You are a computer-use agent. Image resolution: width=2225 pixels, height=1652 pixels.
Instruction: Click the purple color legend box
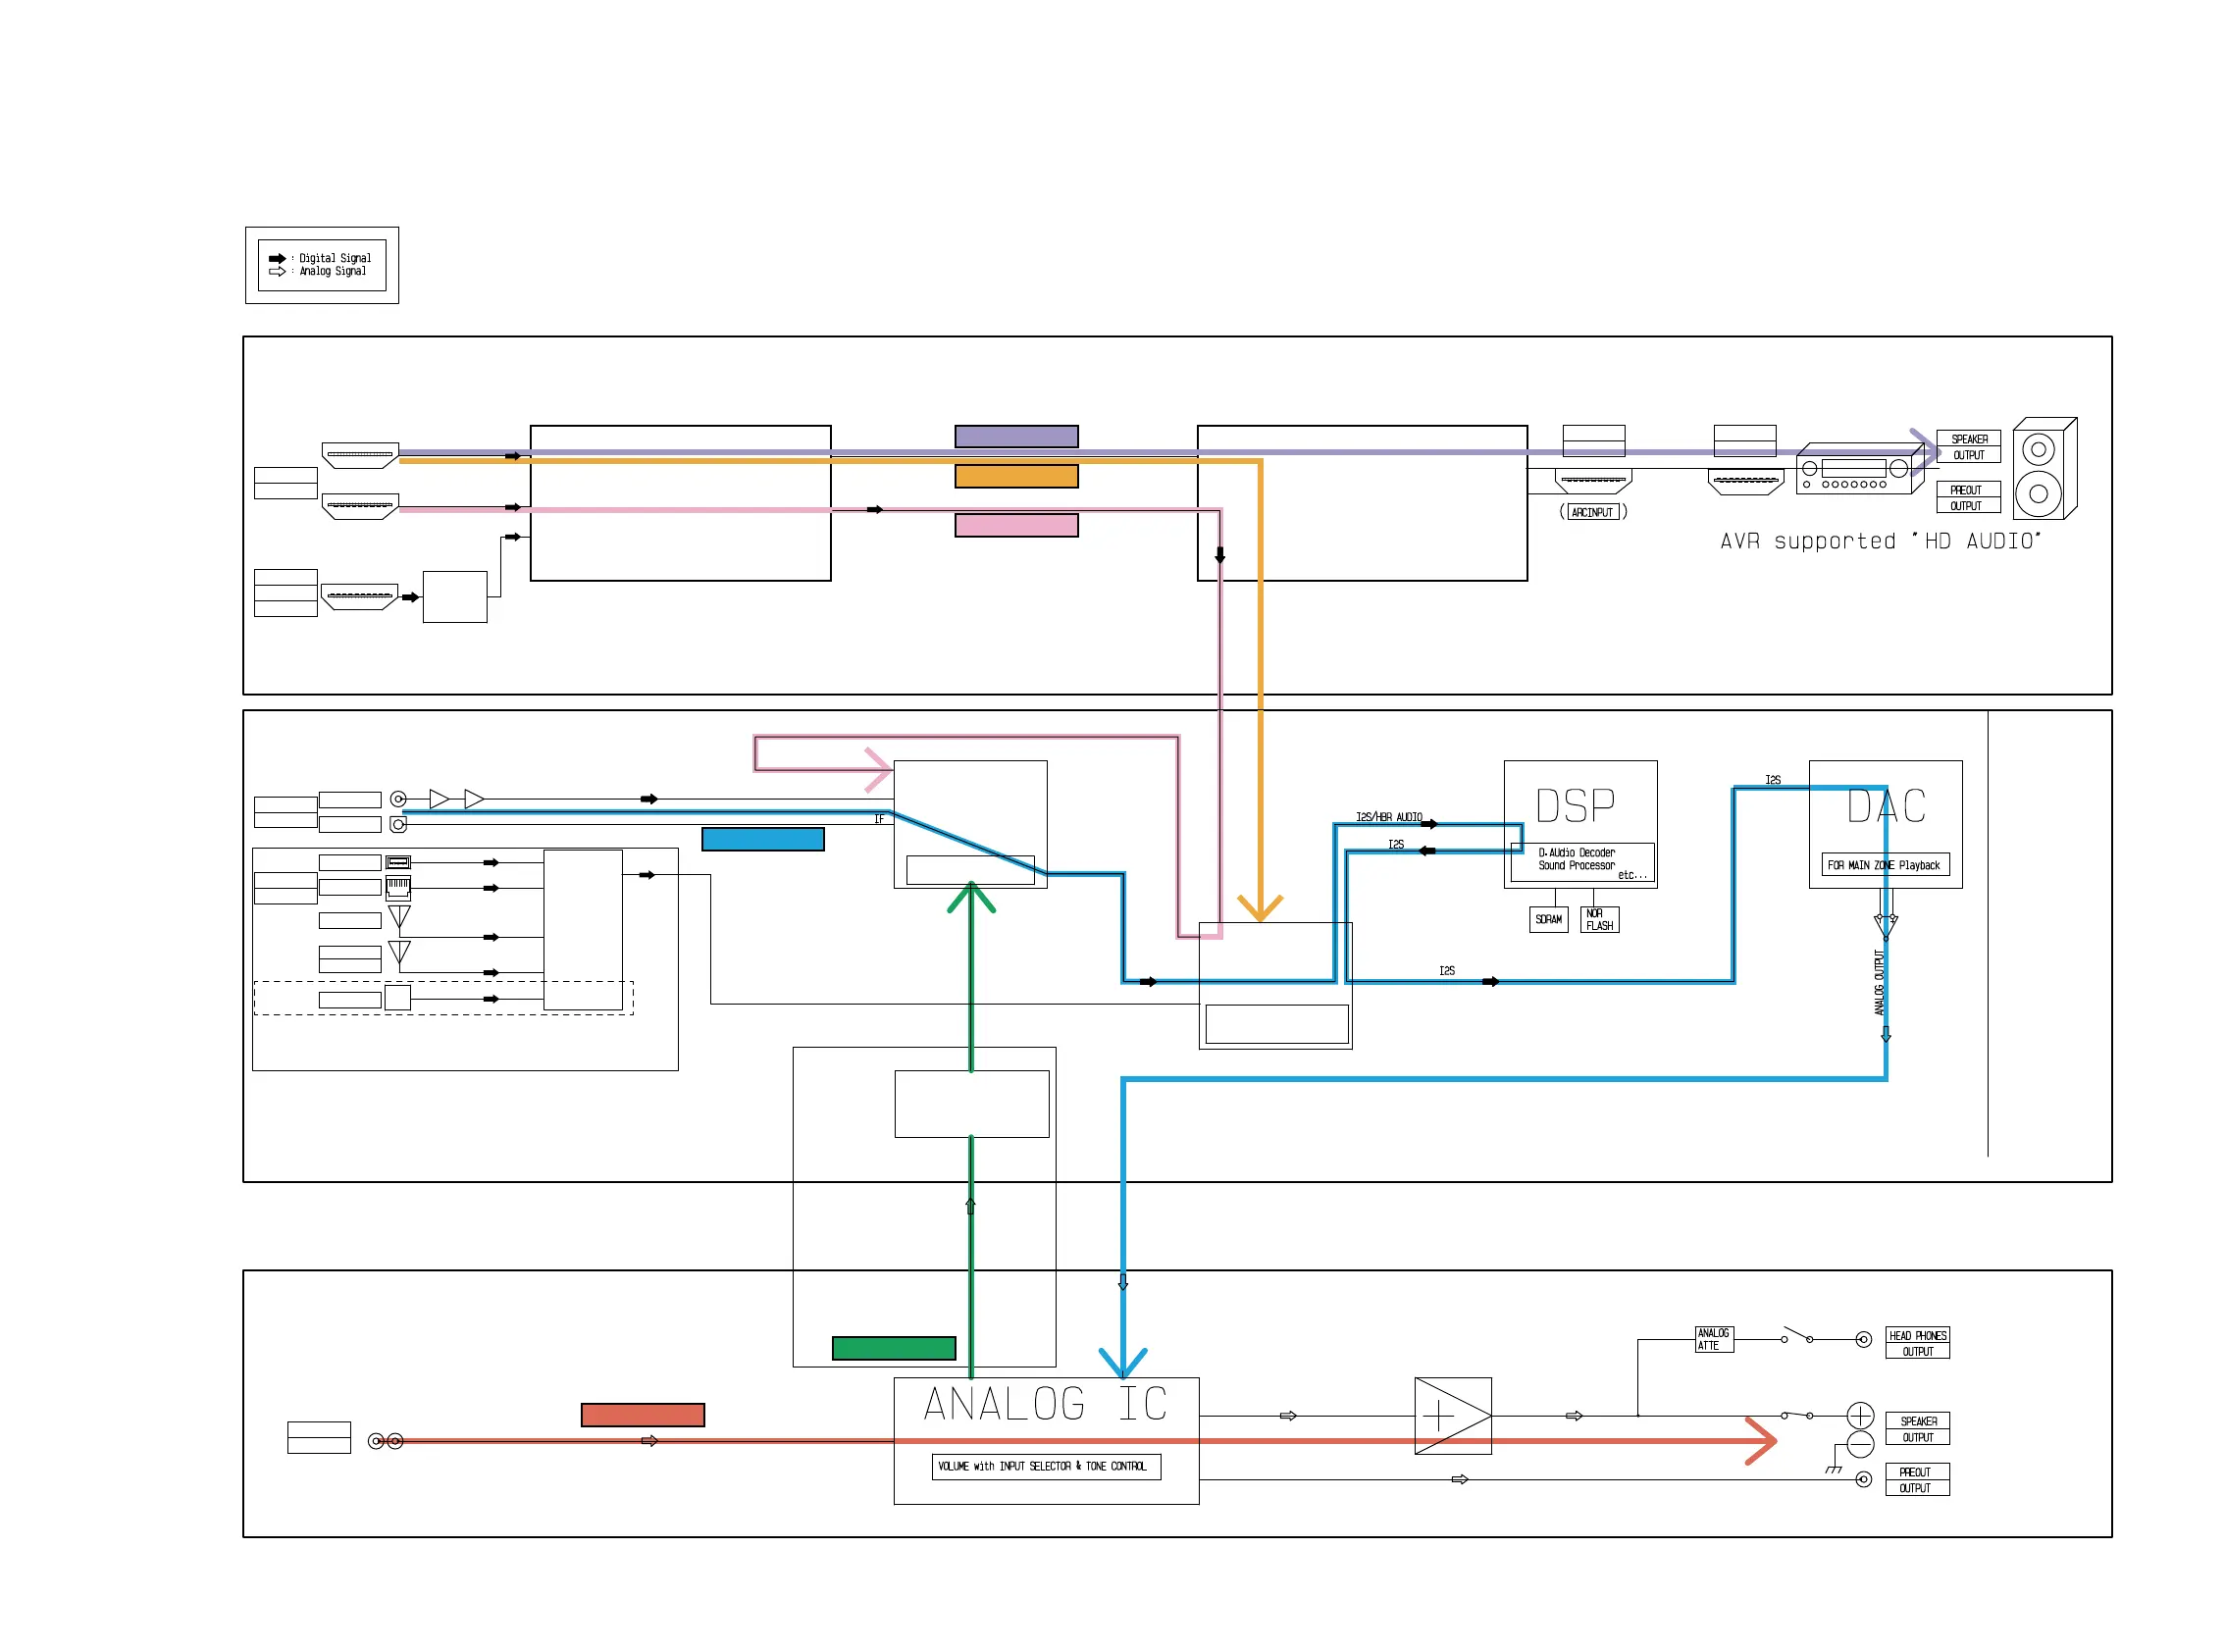(1015, 436)
